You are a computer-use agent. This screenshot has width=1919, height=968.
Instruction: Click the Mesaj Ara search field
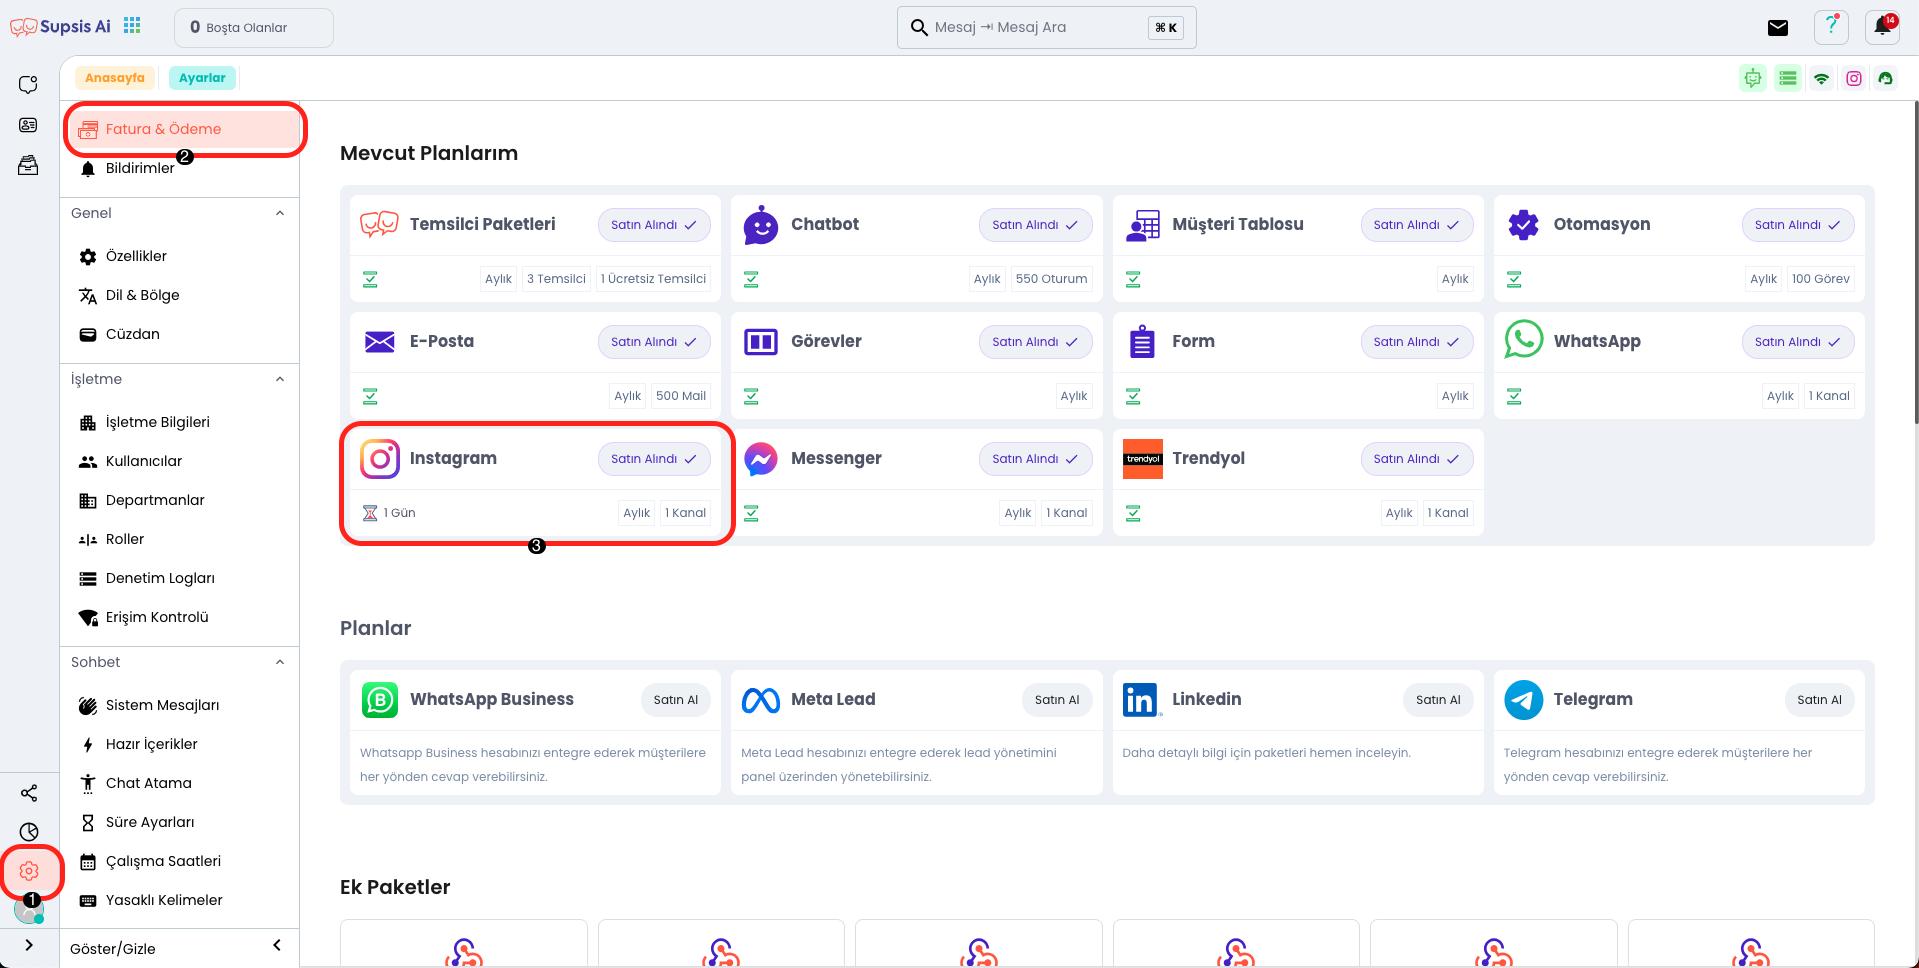coord(1046,27)
